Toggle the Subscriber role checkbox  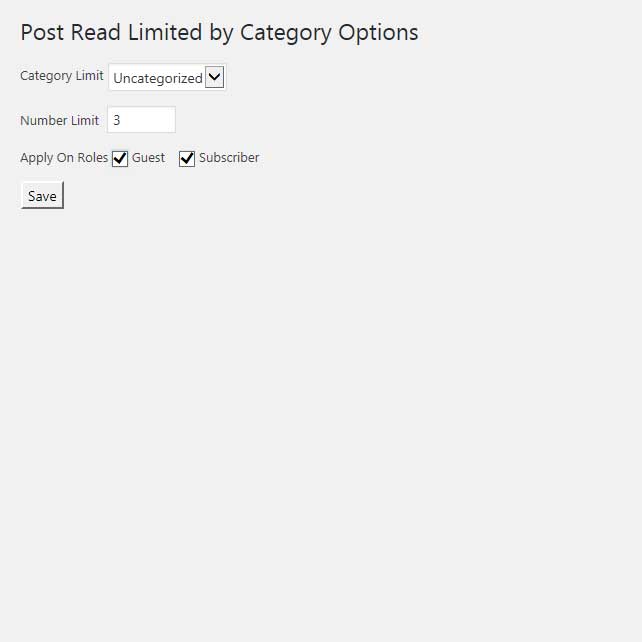click(x=187, y=158)
